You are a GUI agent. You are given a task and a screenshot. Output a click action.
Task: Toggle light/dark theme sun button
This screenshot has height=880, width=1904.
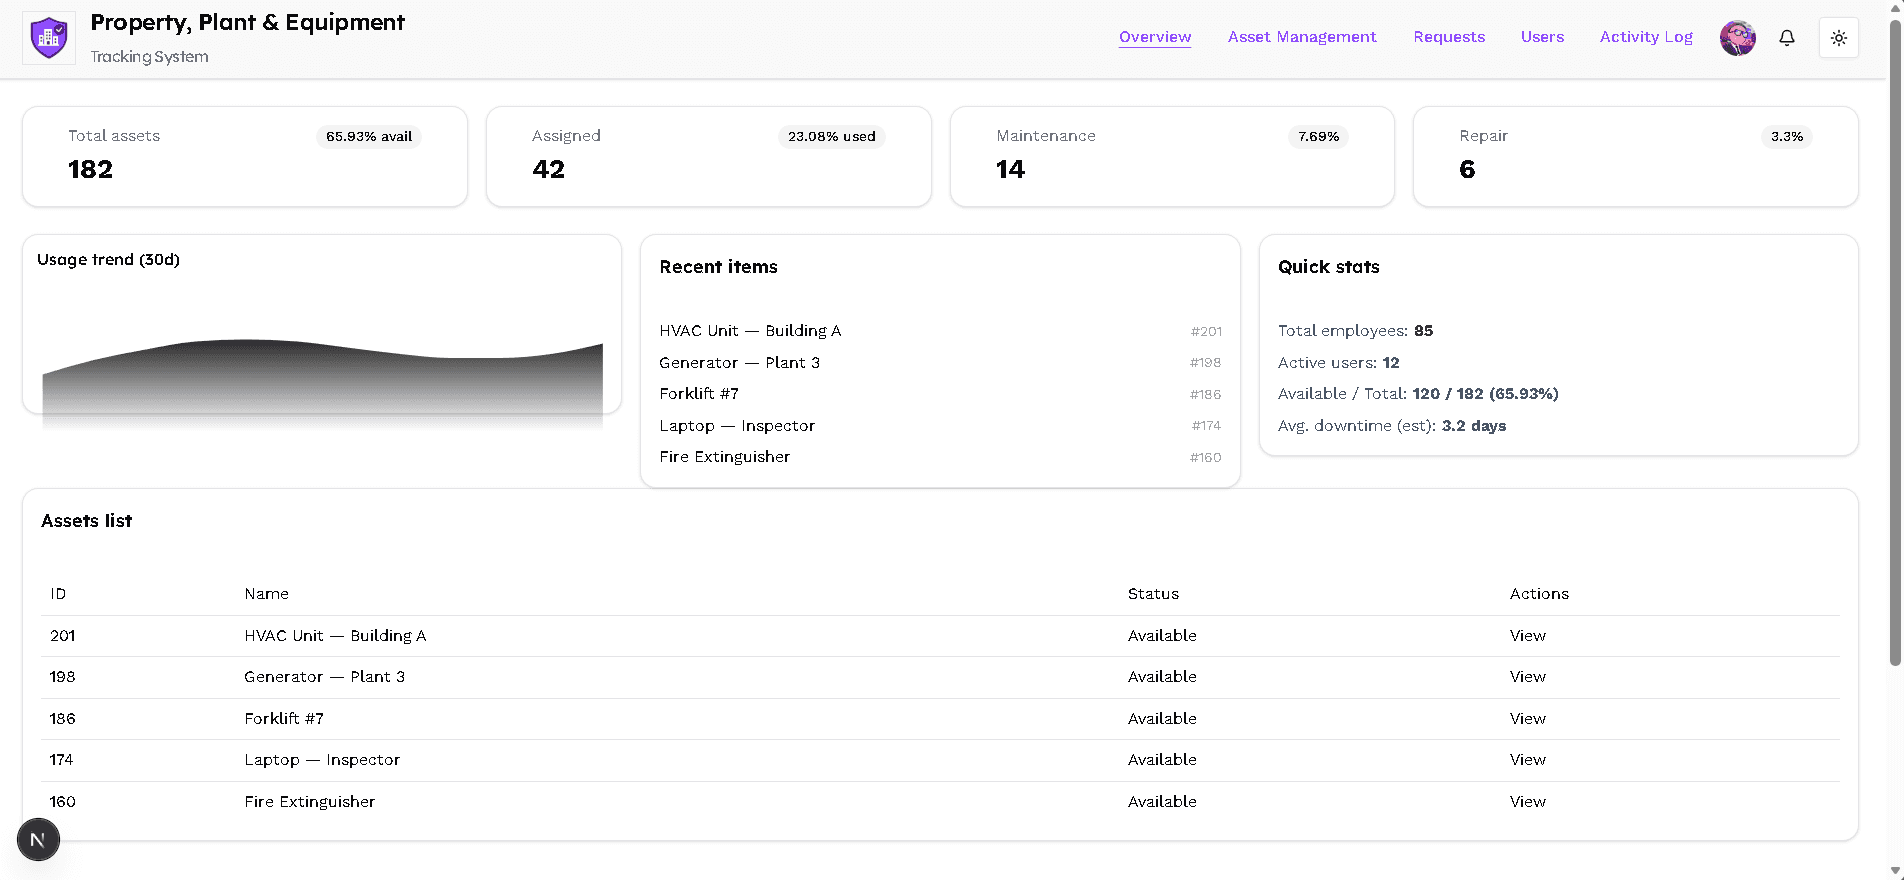click(x=1838, y=38)
